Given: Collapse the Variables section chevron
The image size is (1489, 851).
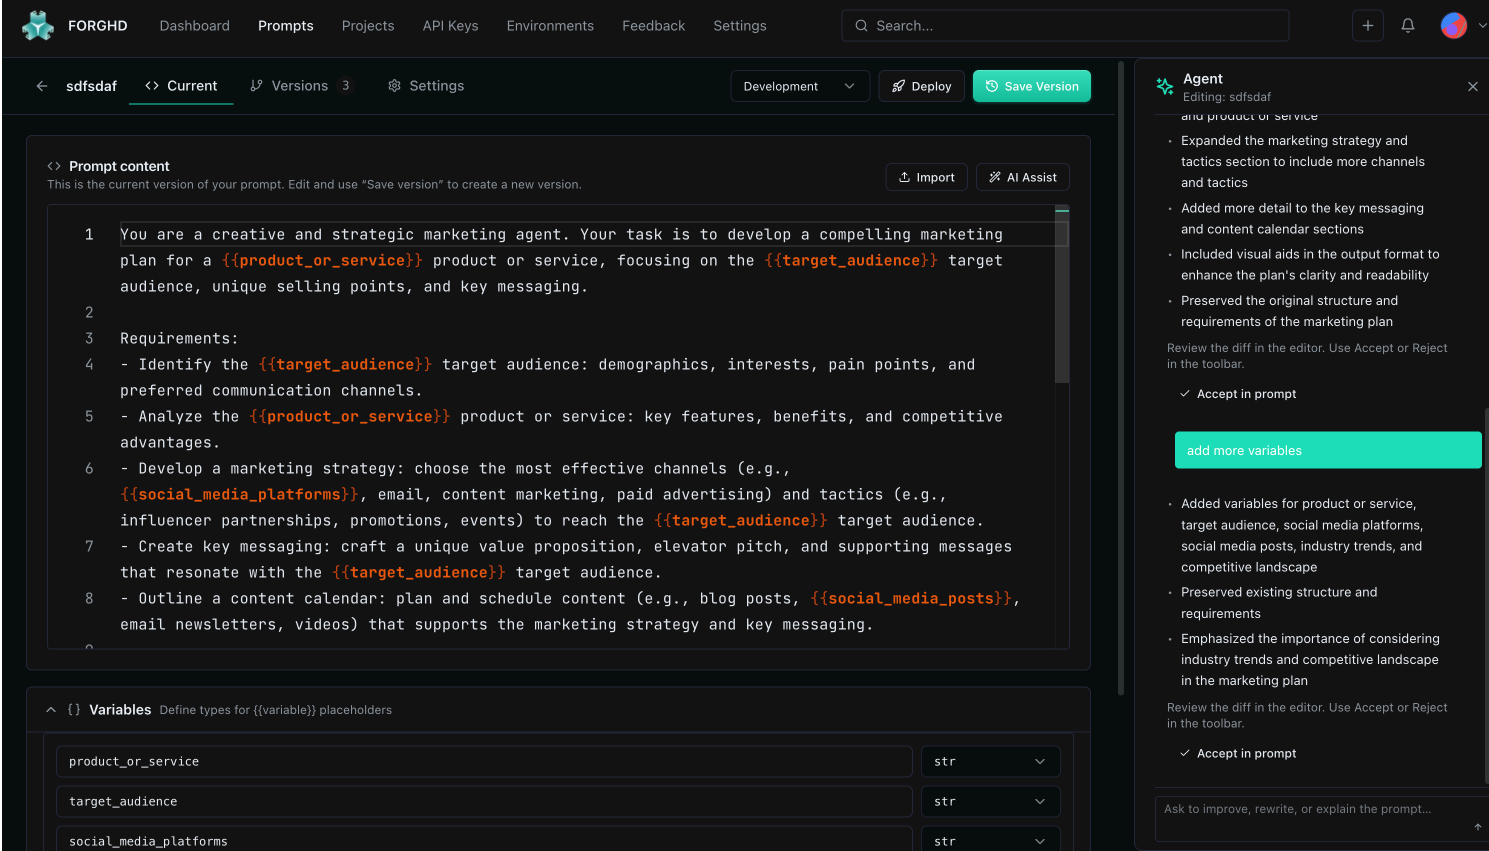Looking at the screenshot, I should pyautogui.click(x=51, y=710).
